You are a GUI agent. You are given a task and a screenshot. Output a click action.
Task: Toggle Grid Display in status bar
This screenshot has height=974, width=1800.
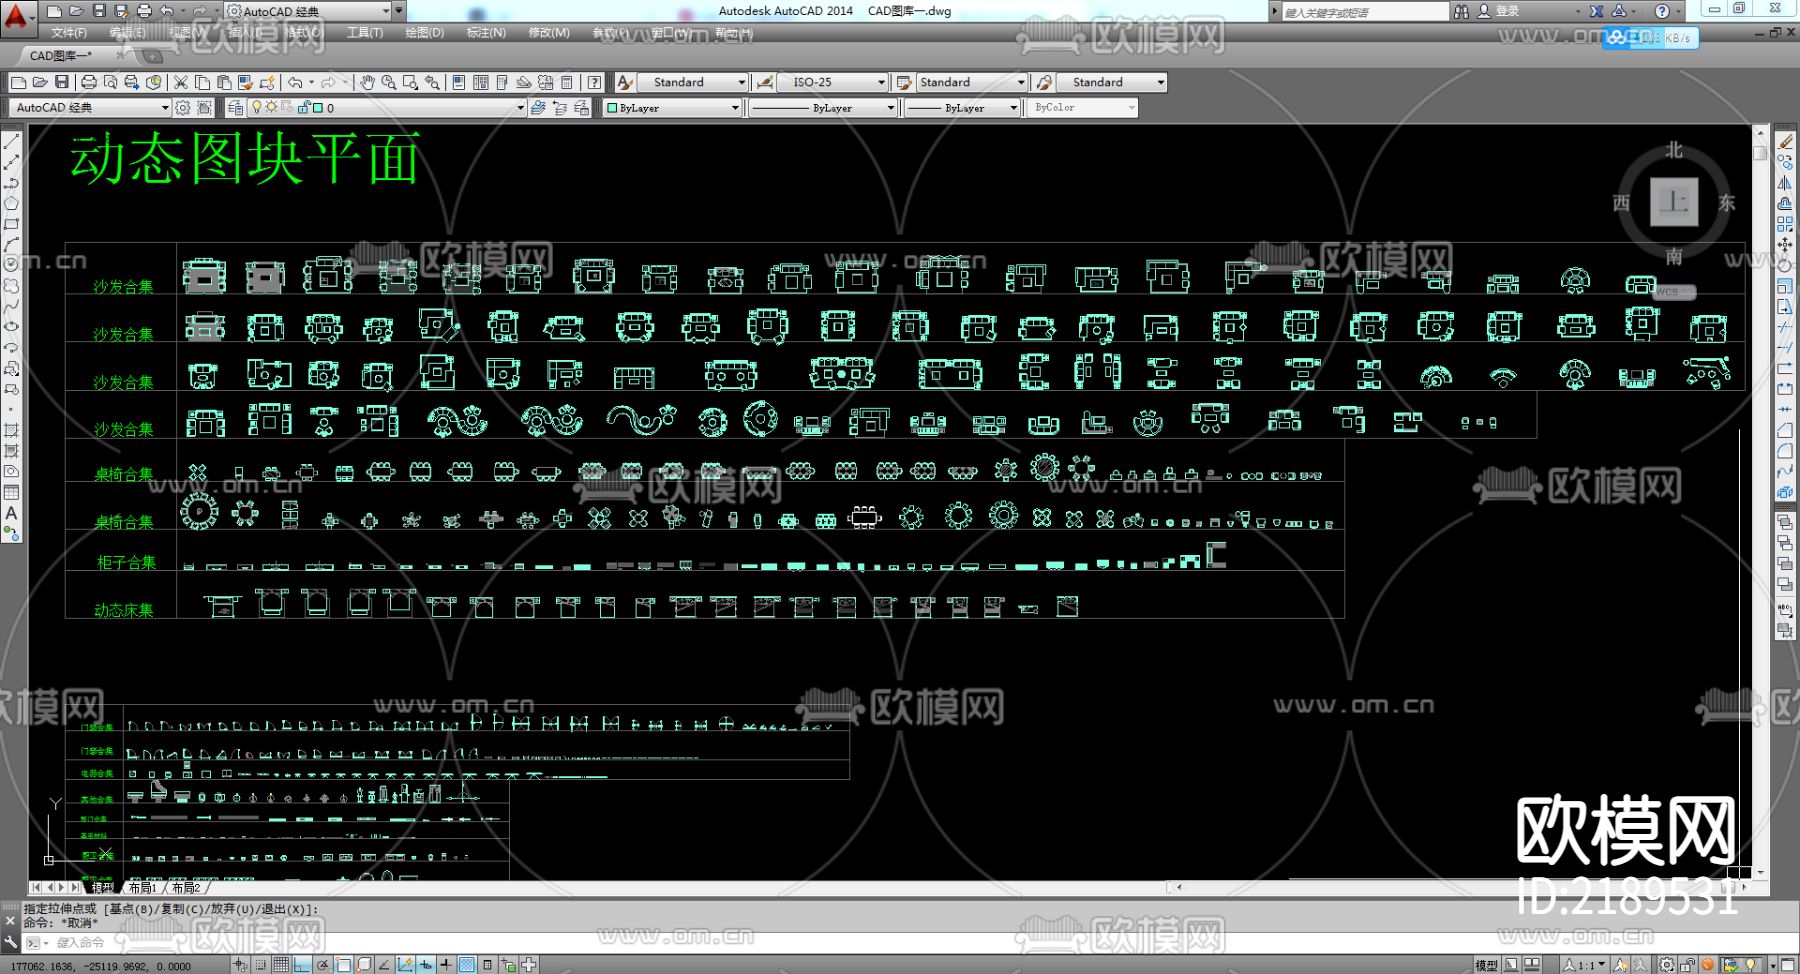coord(281,965)
